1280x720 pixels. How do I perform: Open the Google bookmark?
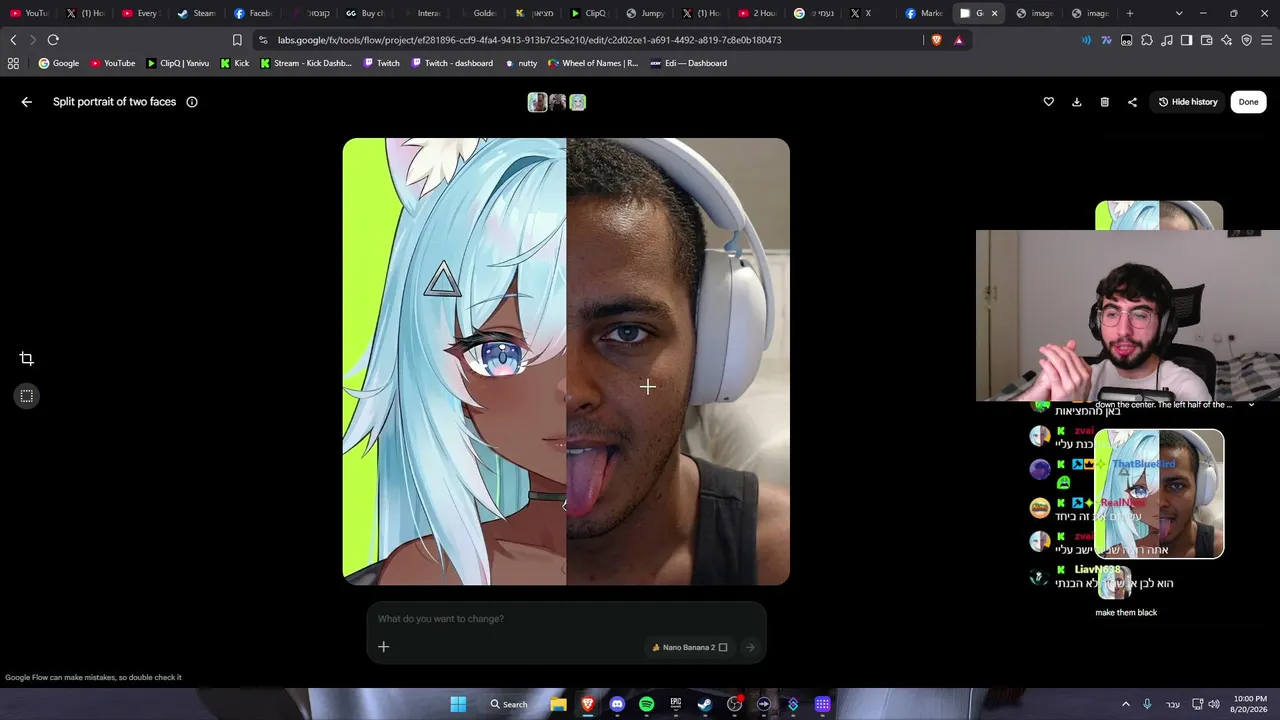[x=59, y=63]
